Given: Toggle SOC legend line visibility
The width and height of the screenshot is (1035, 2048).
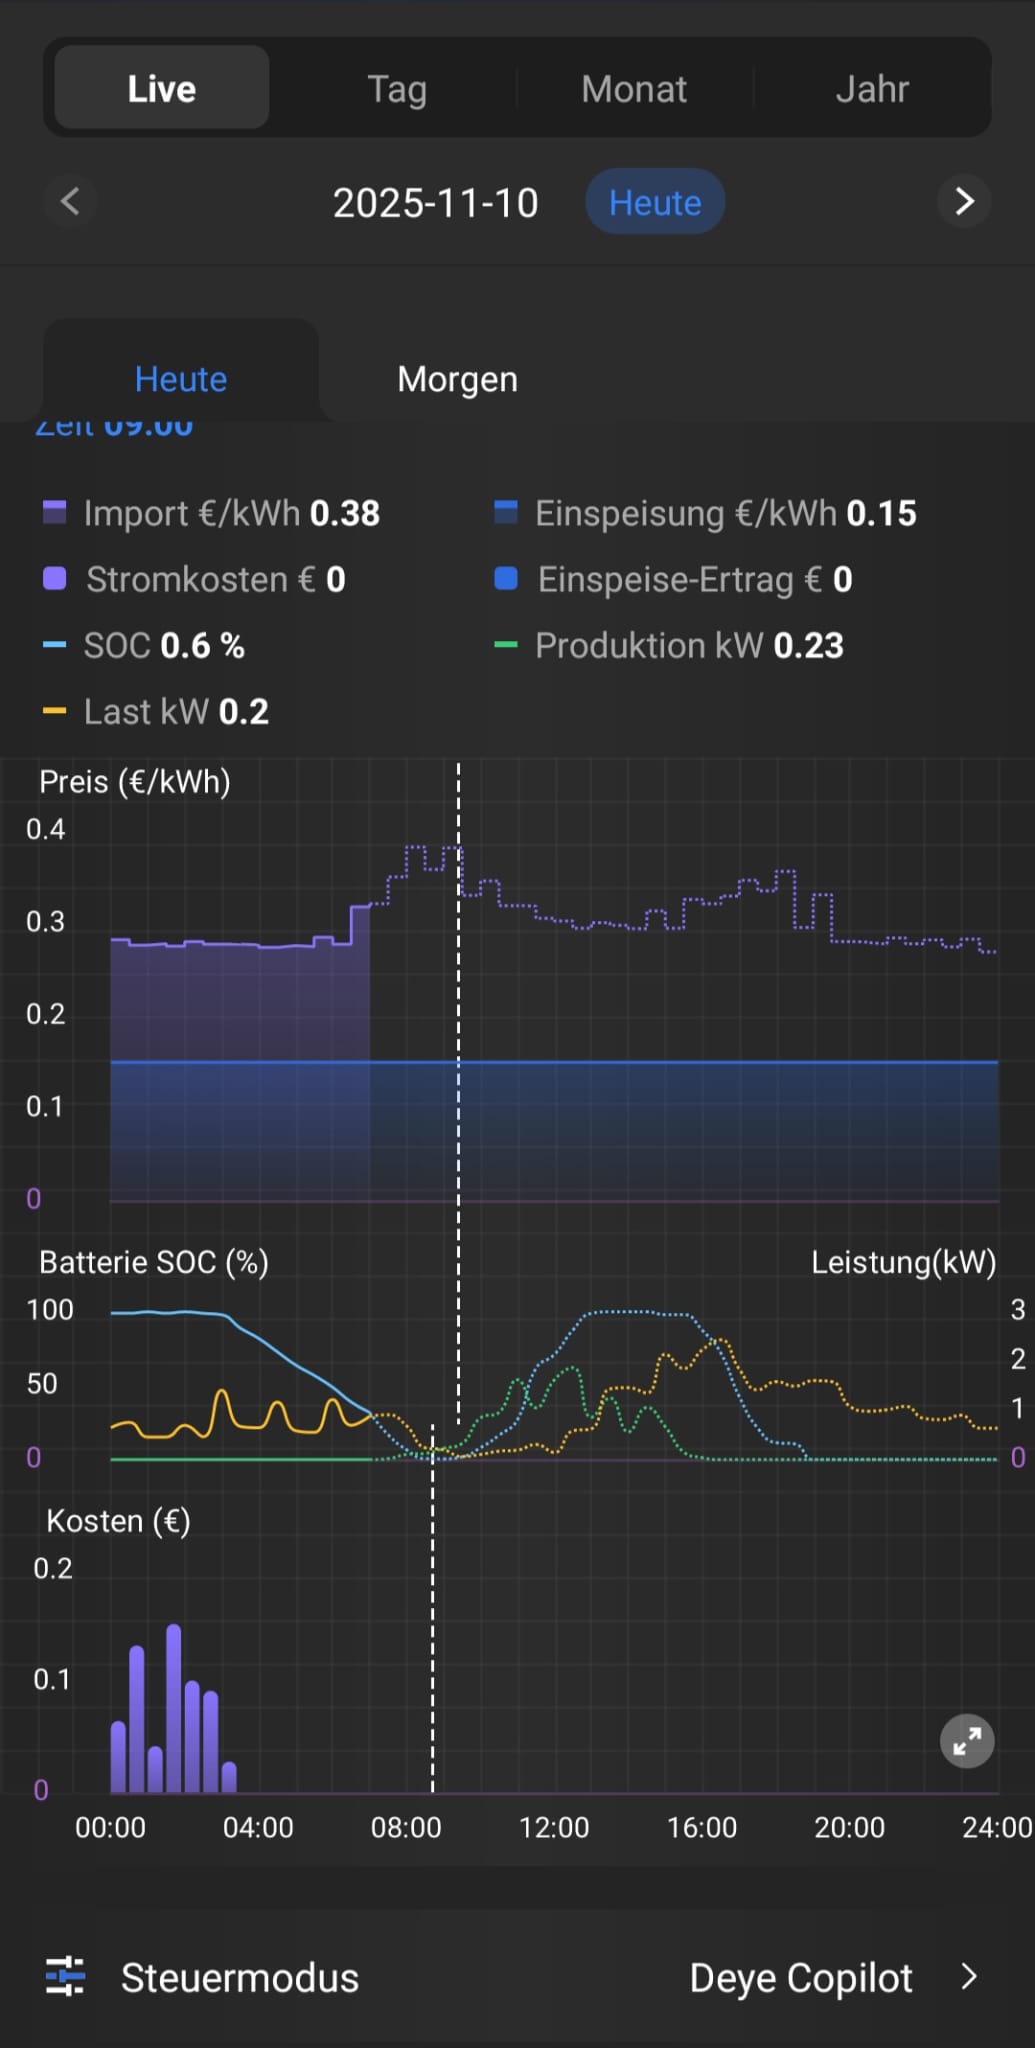Looking at the screenshot, I should point(145,645).
